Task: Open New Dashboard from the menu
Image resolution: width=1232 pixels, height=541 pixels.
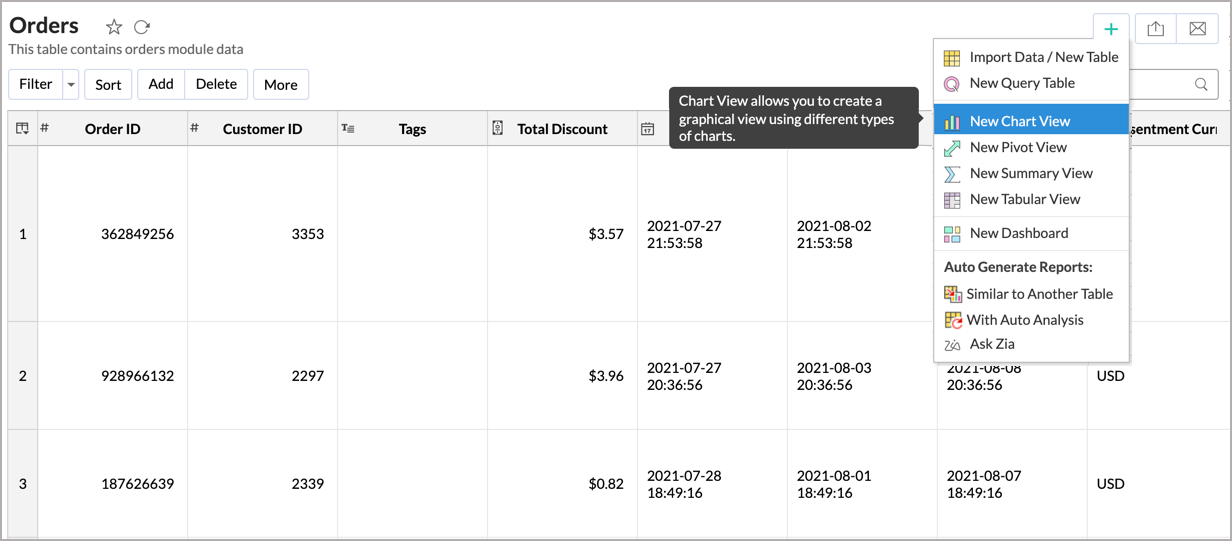Action: pos(1018,233)
